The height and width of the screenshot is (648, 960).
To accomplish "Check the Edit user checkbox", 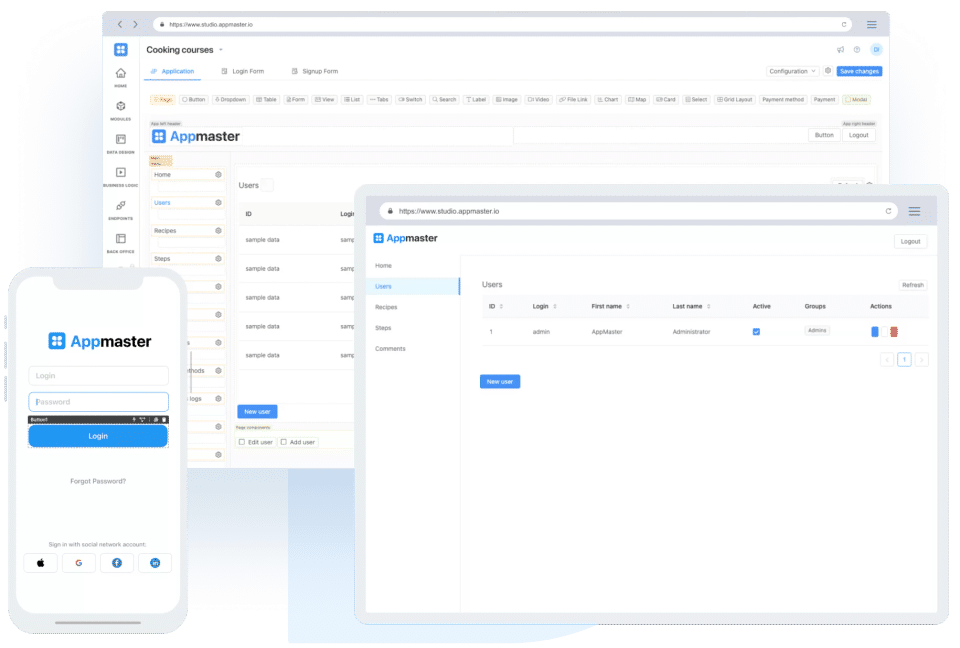I will tap(242, 442).
